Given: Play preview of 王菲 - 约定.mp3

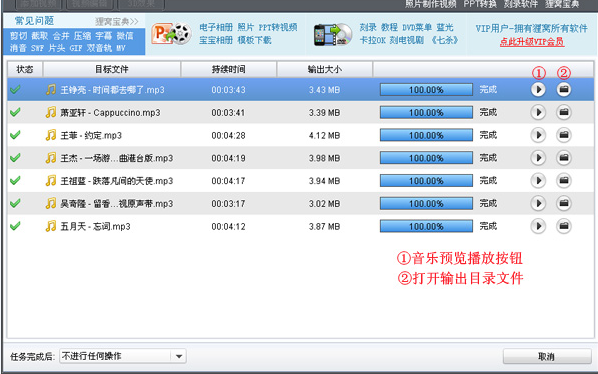Looking at the screenshot, I should [x=538, y=135].
